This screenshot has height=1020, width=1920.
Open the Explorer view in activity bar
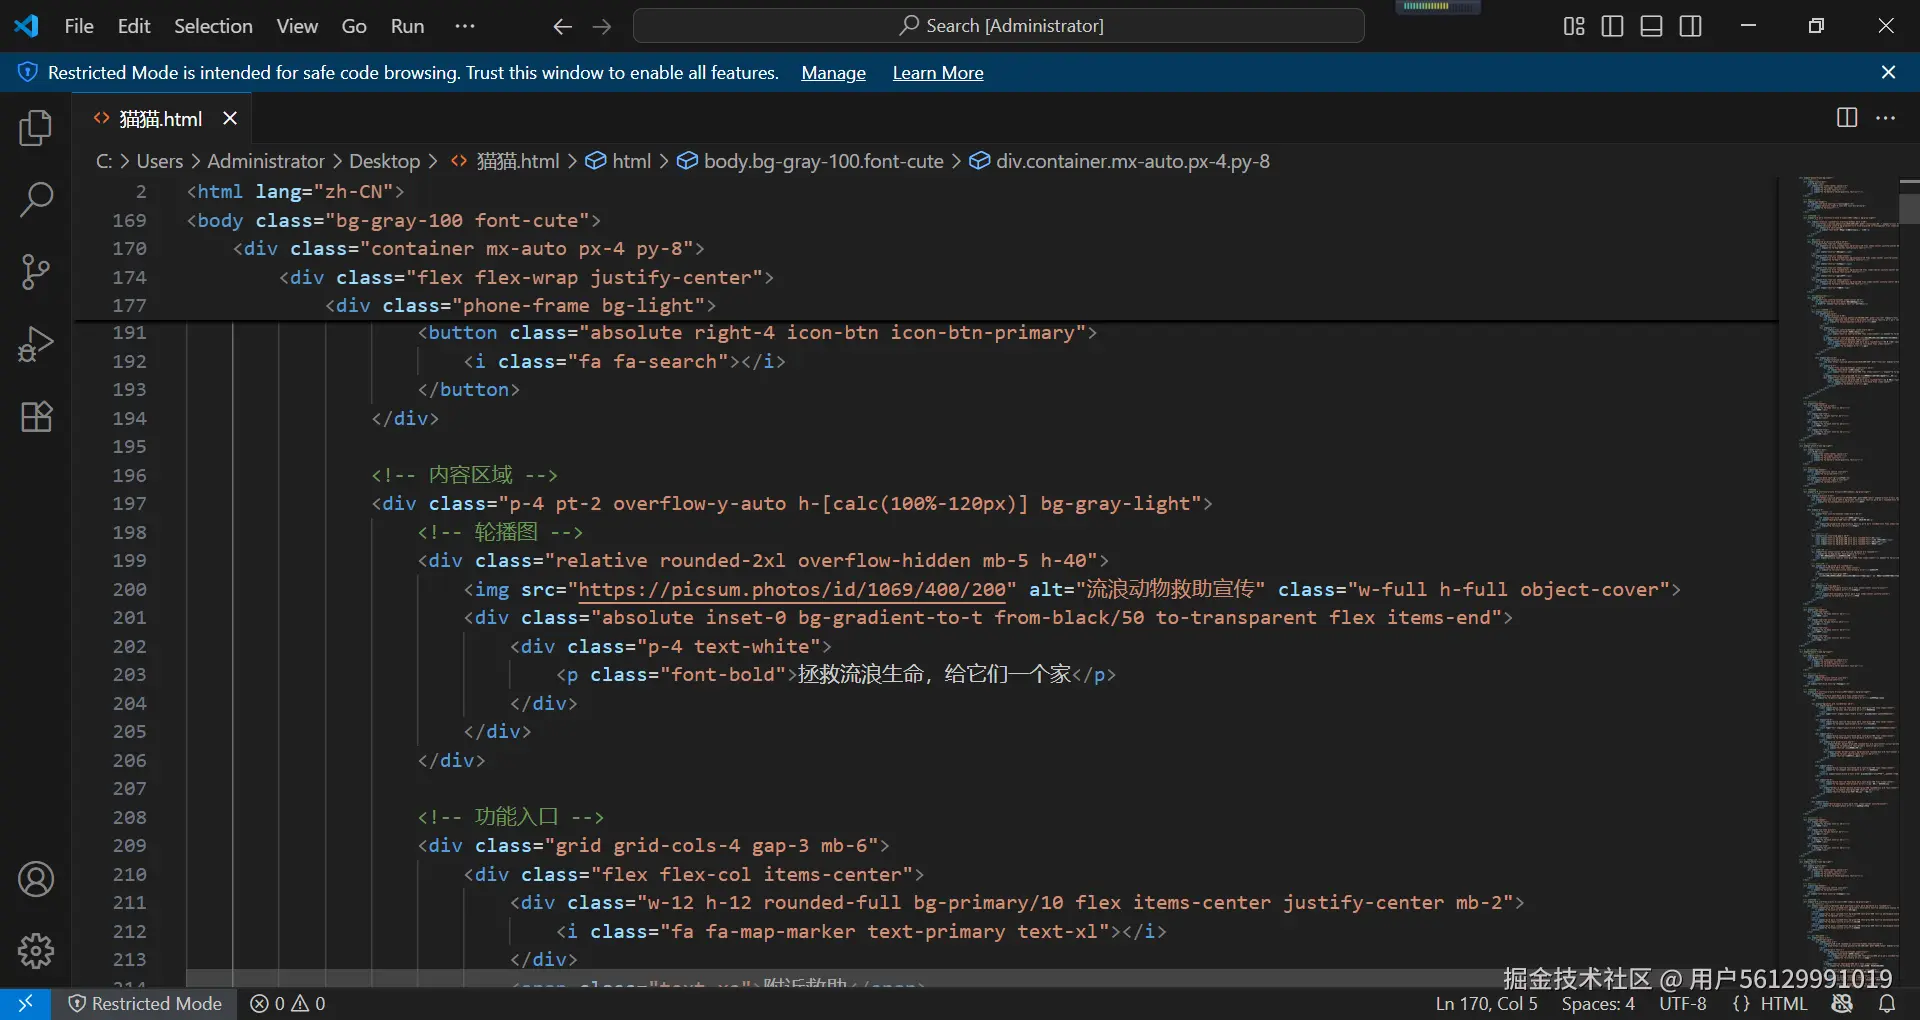coord(36,128)
